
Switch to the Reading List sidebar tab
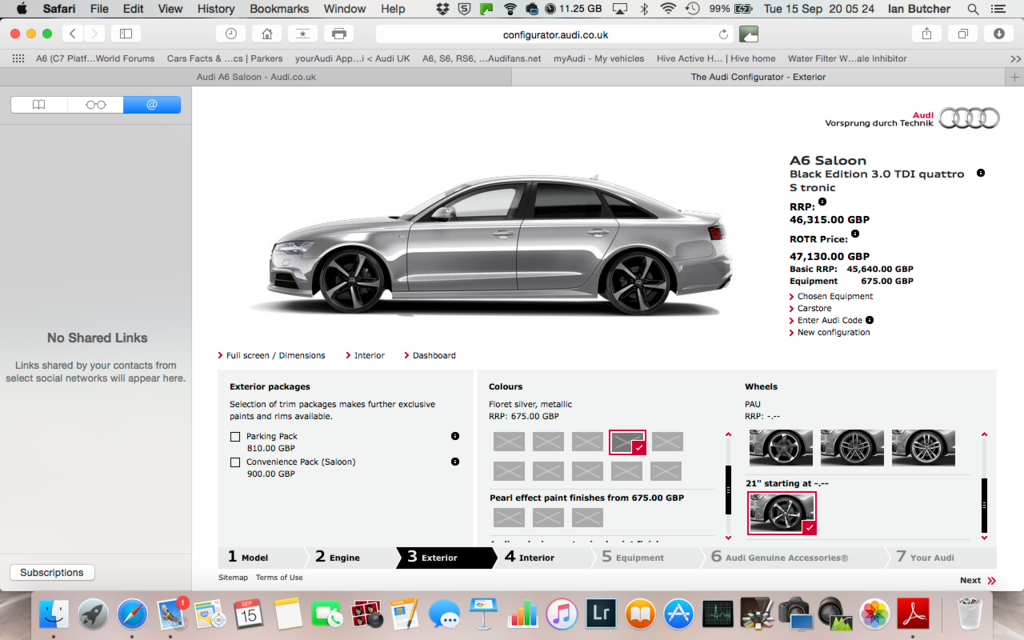[x=95, y=104]
